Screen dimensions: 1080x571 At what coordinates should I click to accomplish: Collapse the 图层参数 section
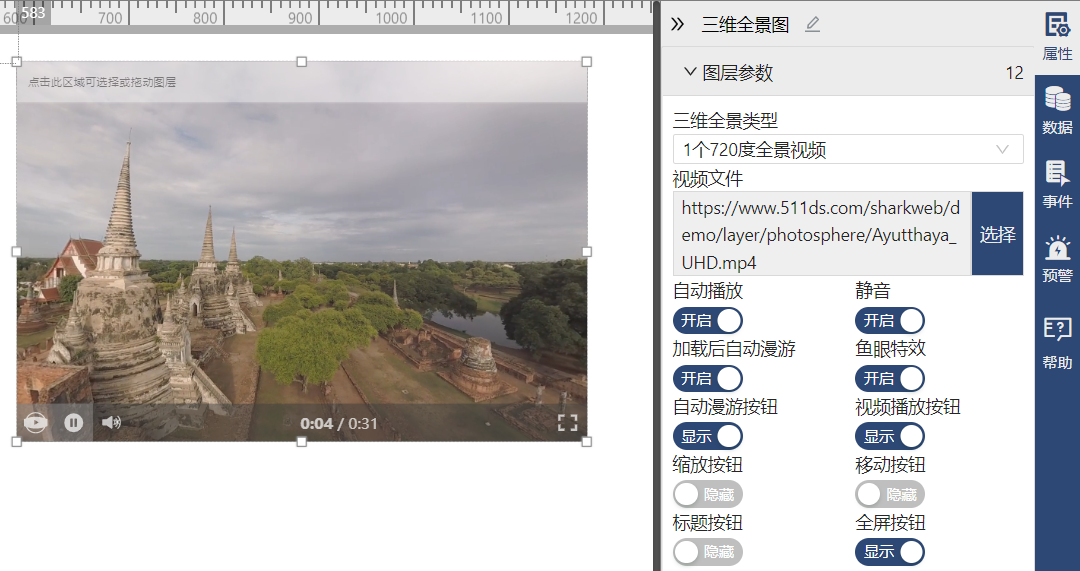690,72
